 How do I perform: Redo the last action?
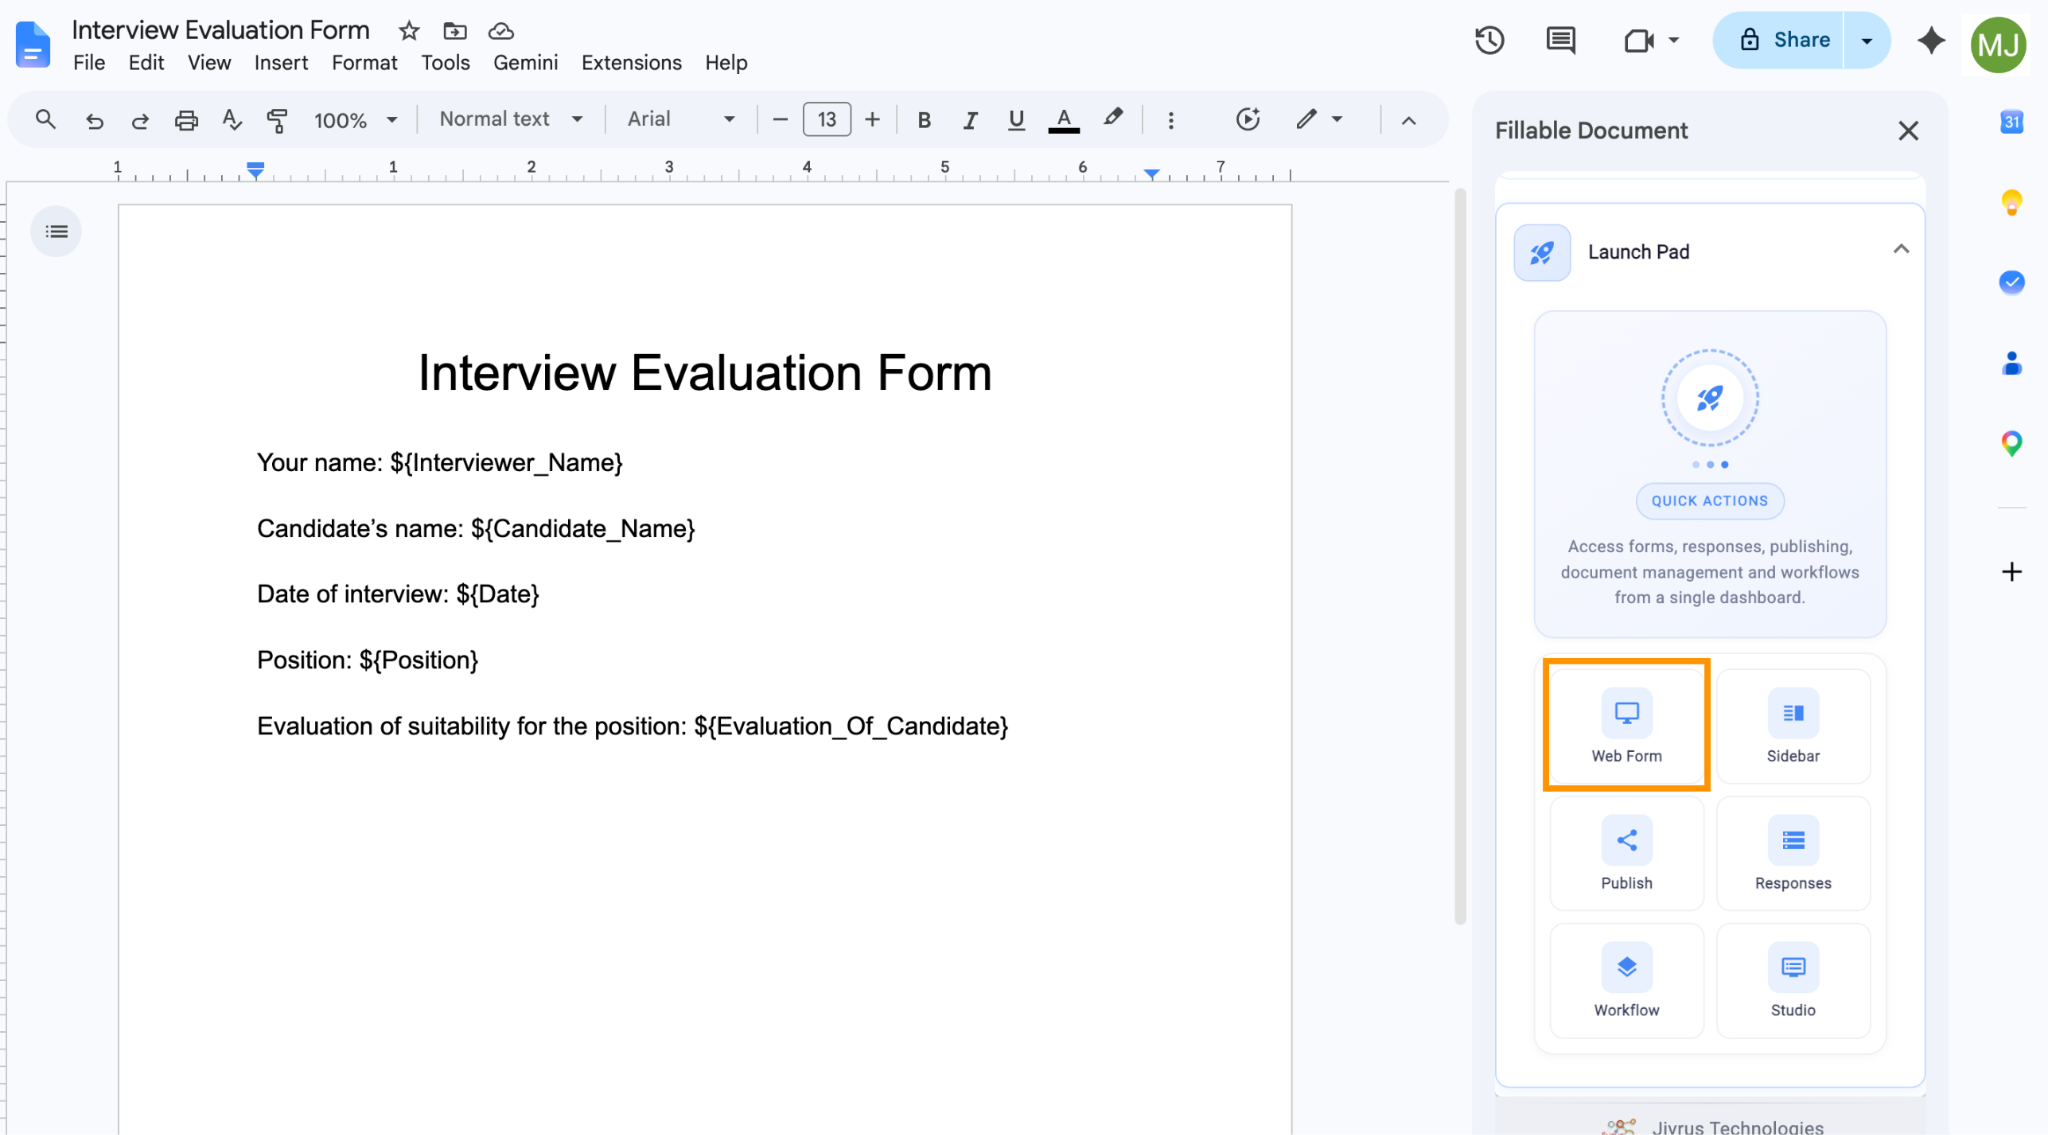(140, 121)
